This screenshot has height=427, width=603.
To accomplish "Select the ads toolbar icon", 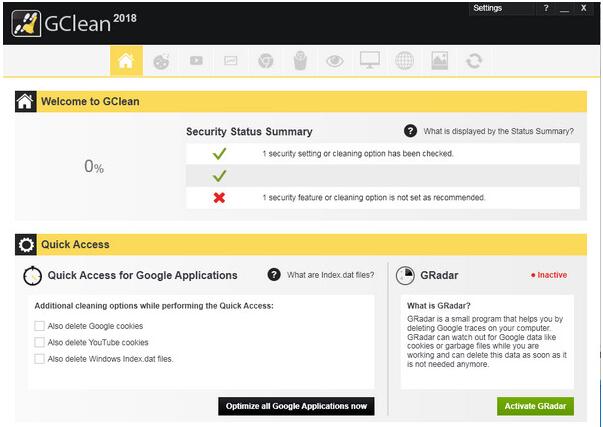I will click(231, 61).
